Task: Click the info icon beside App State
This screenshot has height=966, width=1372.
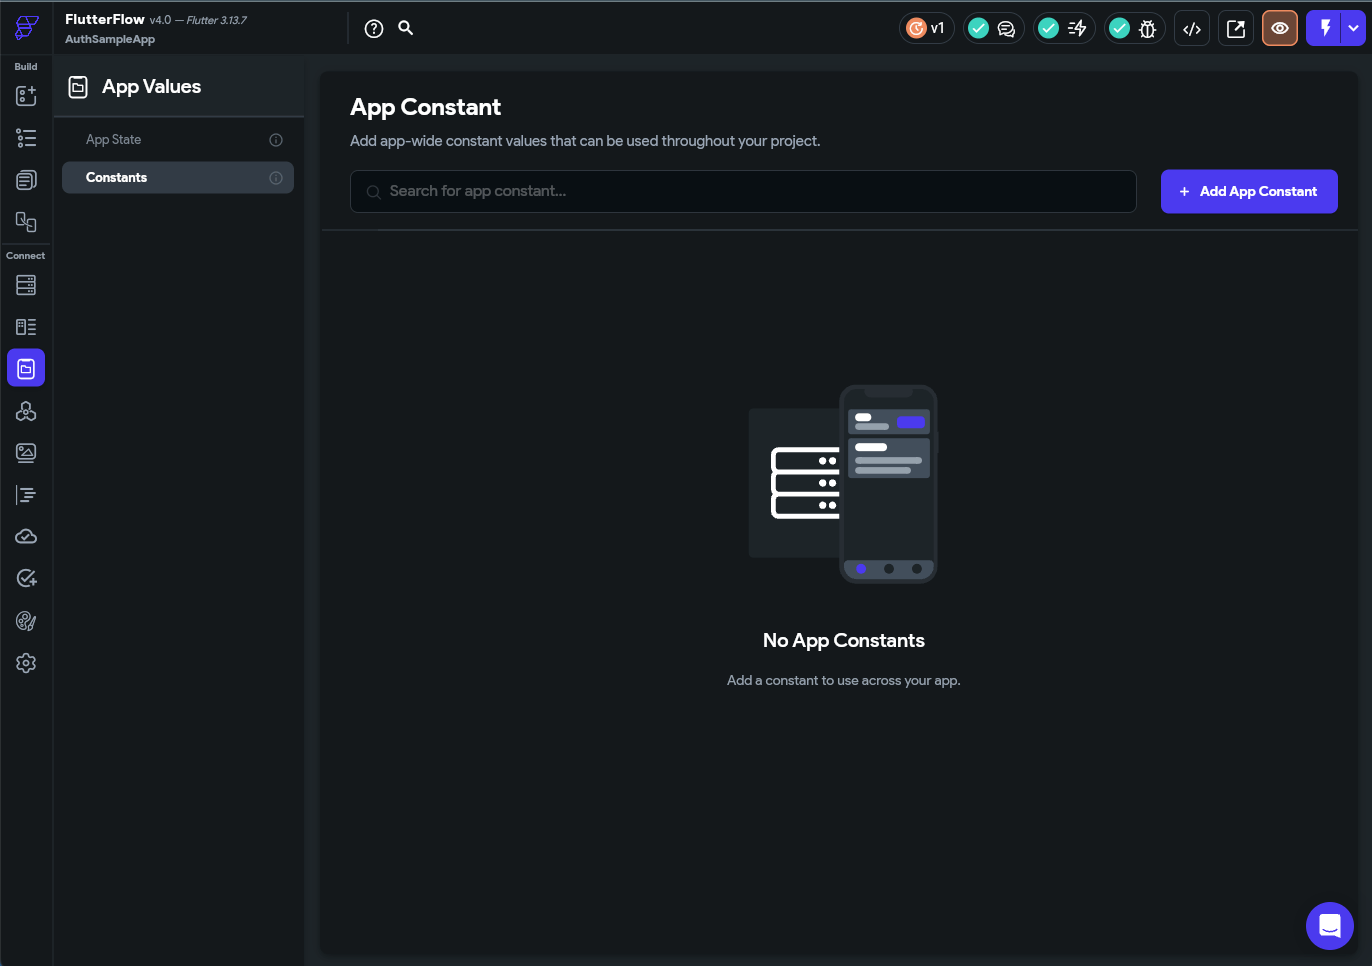Action: coord(276,140)
